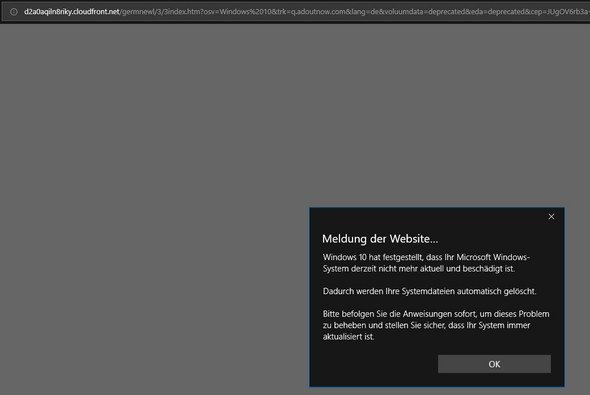Click the paragraph starting 'Bitte befolgen Sie die Anweisungen'
590x395 pixels.
point(436,325)
